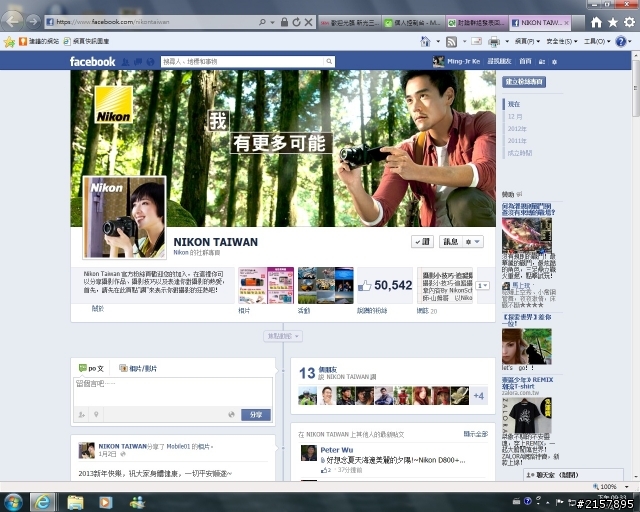Open Facebook friend requests icon

coord(126,62)
